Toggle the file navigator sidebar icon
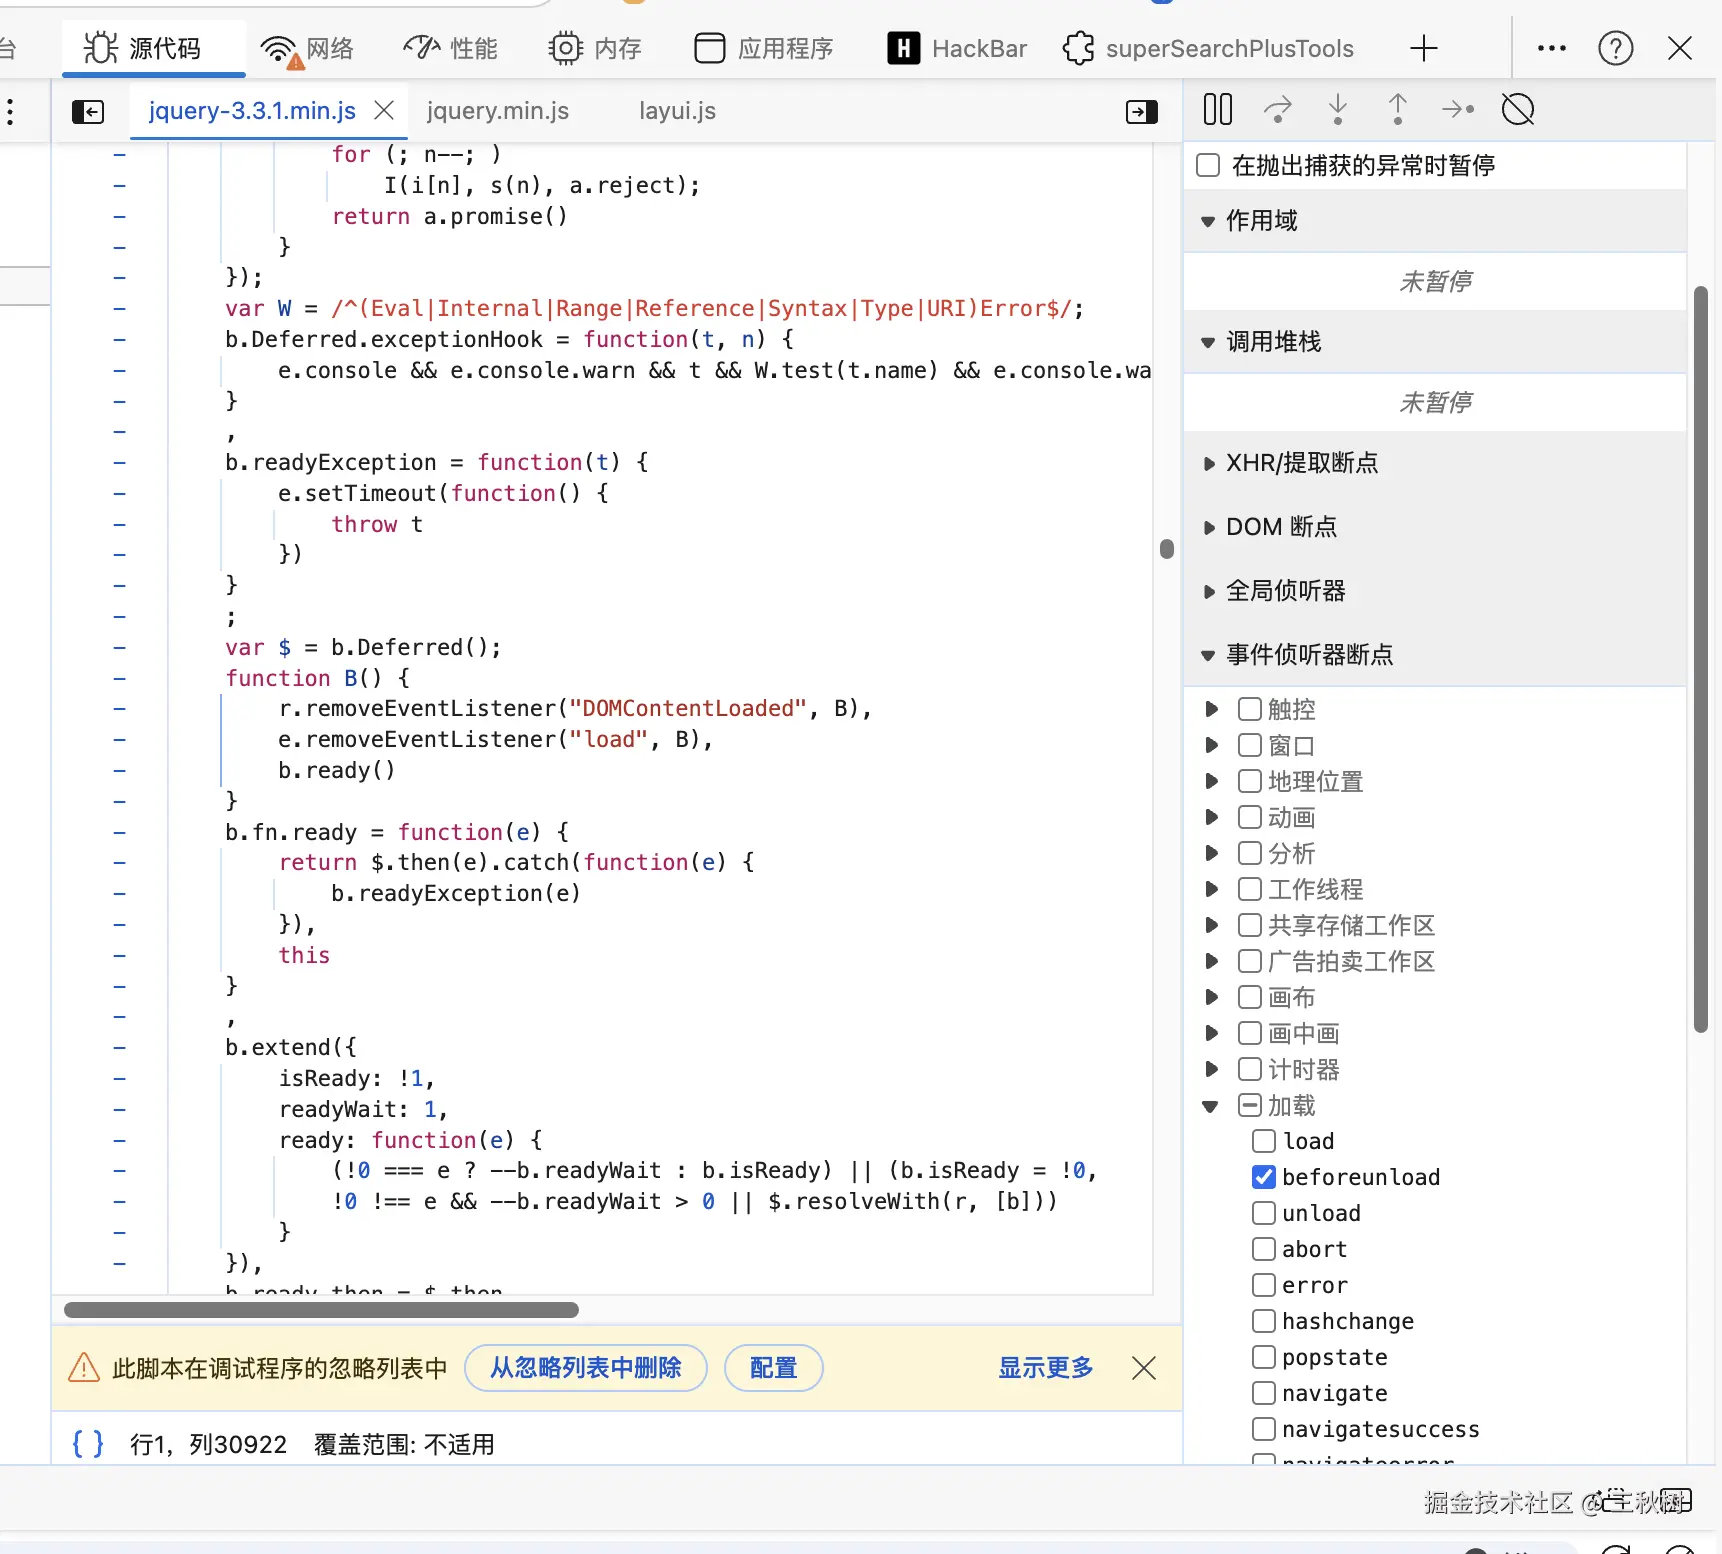This screenshot has width=1722, height=1554. [88, 111]
